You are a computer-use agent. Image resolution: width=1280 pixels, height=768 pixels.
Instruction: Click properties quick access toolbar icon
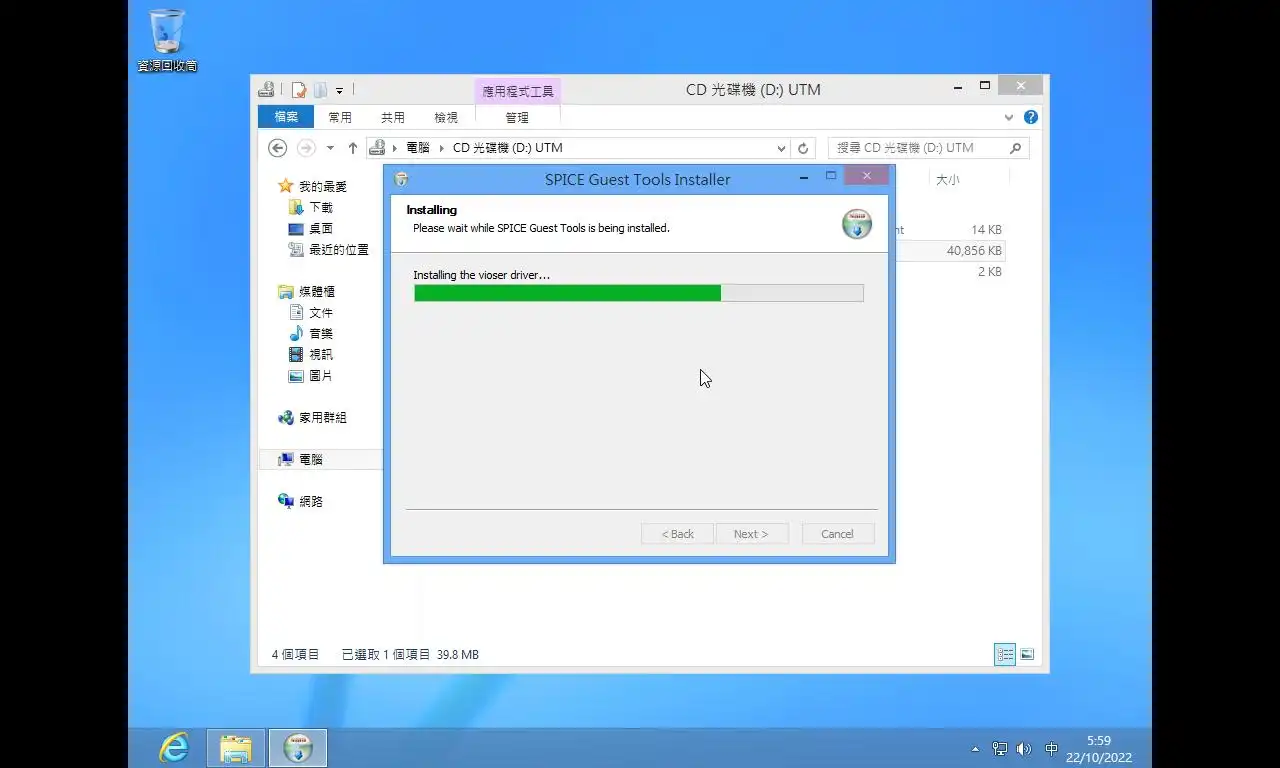pos(298,90)
